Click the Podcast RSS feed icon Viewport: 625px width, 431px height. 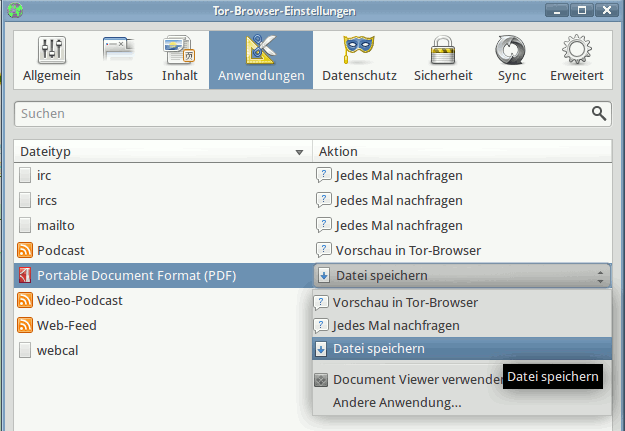25,250
